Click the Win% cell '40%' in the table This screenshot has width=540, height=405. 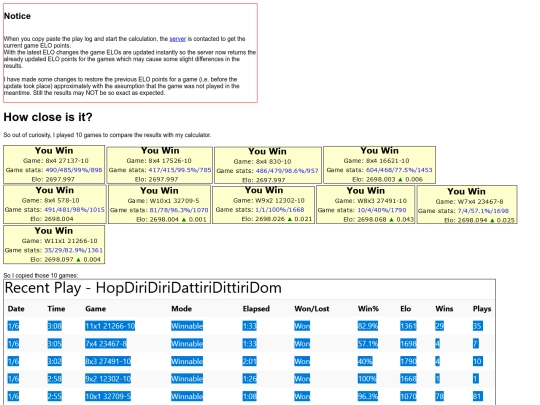[x=365, y=361]
